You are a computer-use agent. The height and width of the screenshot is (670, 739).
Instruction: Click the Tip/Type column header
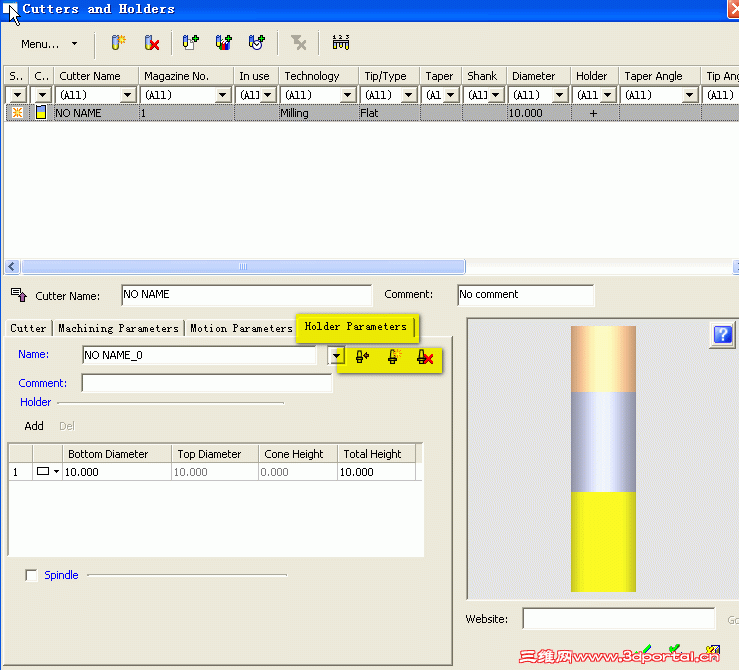click(x=389, y=76)
